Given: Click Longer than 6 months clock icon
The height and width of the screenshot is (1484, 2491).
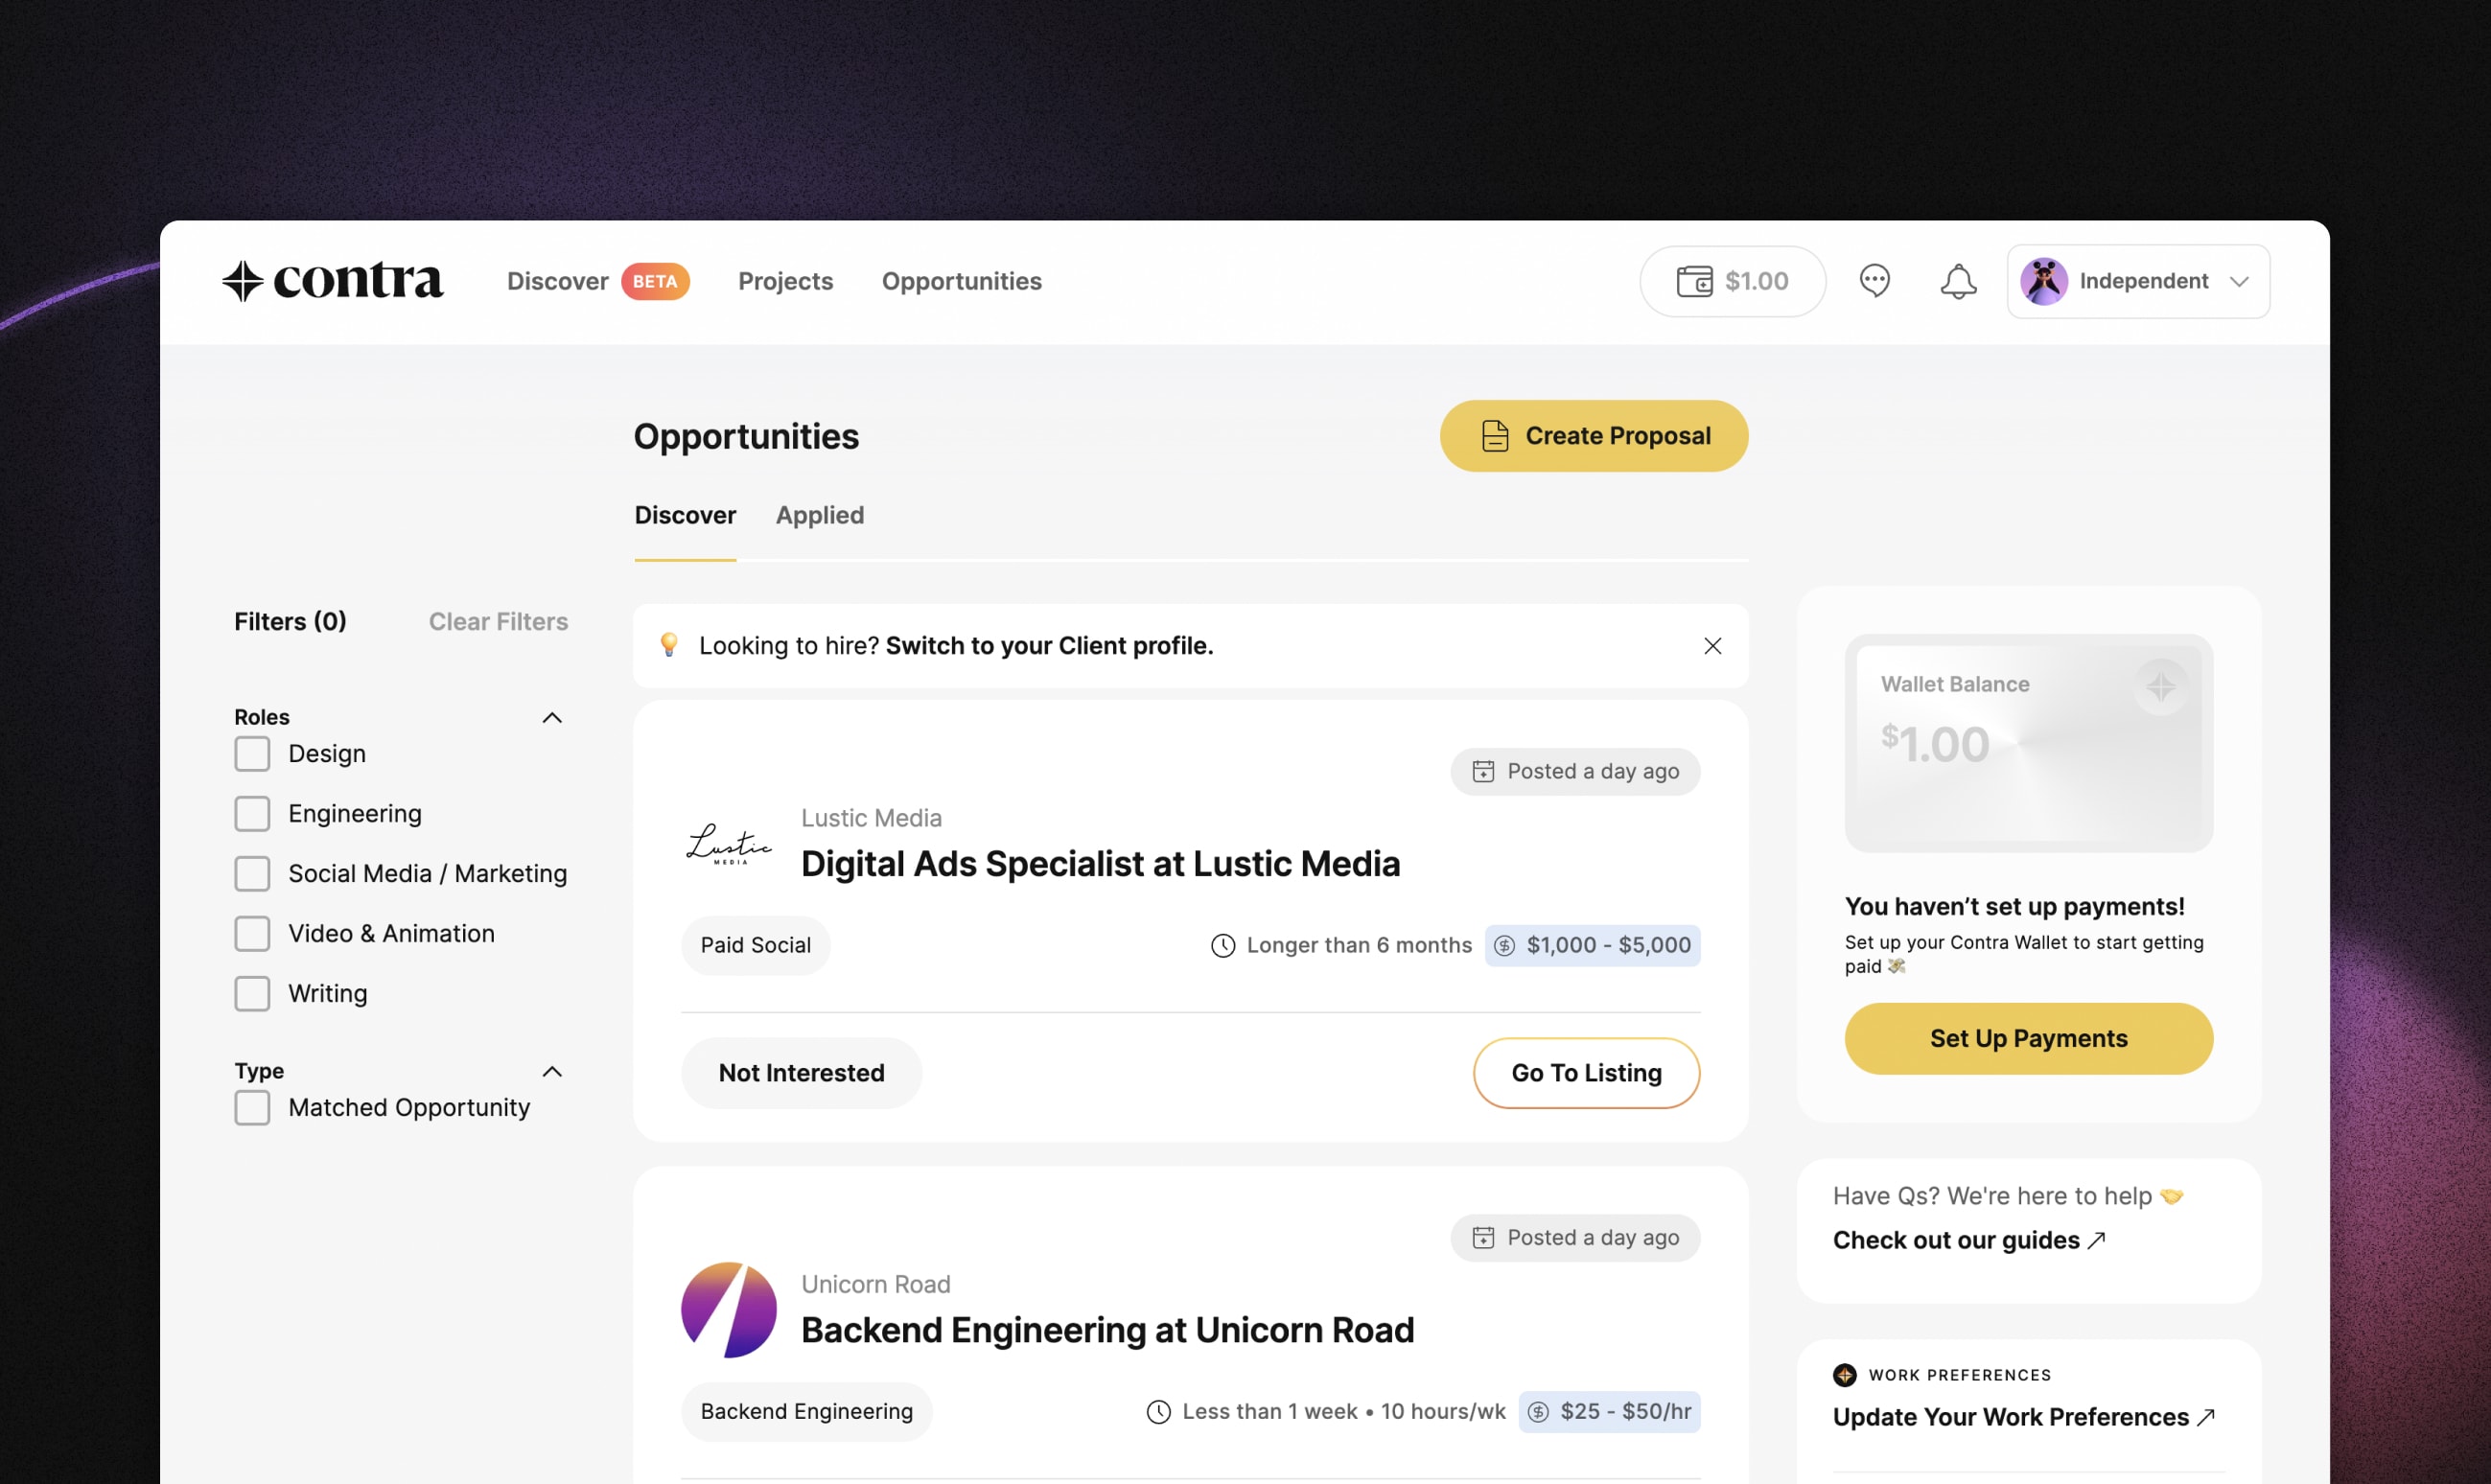Looking at the screenshot, I should tap(1222, 945).
